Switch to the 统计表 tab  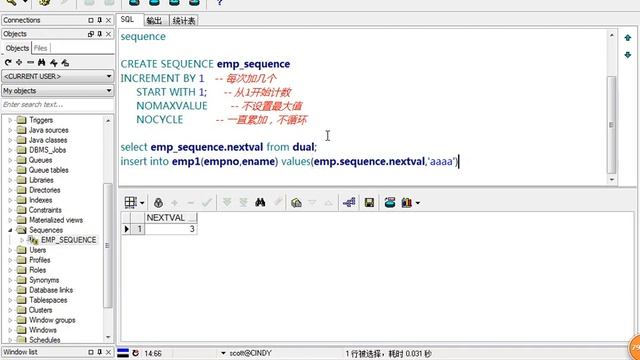tap(184, 20)
